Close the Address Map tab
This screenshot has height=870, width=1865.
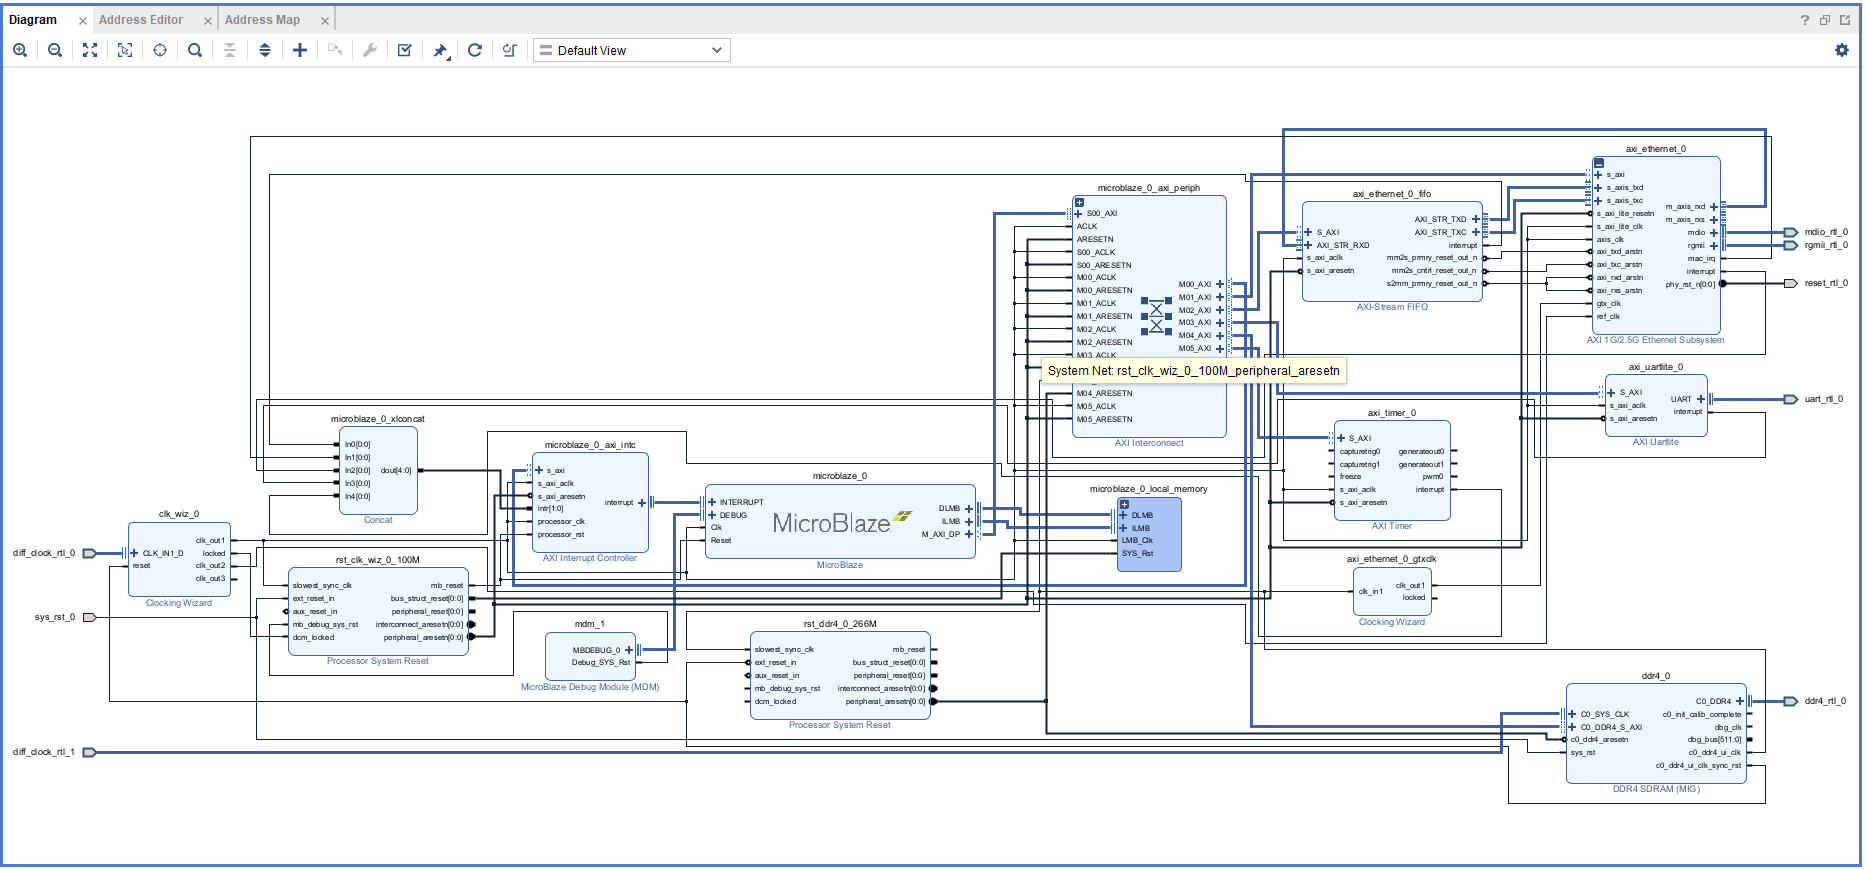tap(324, 21)
